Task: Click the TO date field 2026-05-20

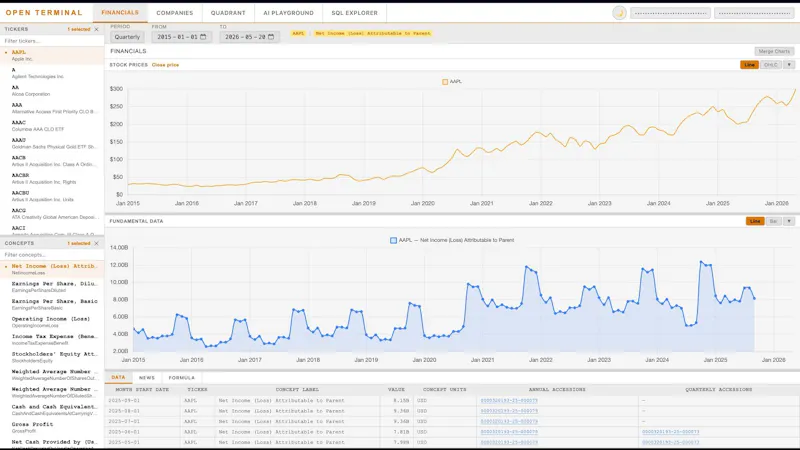Action: pos(249,37)
